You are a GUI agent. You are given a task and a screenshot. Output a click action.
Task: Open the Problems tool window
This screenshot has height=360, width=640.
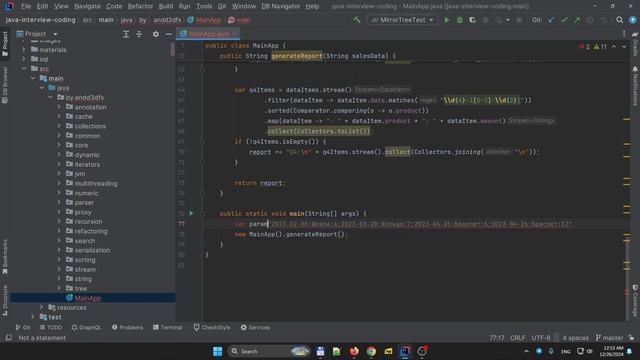127,327
